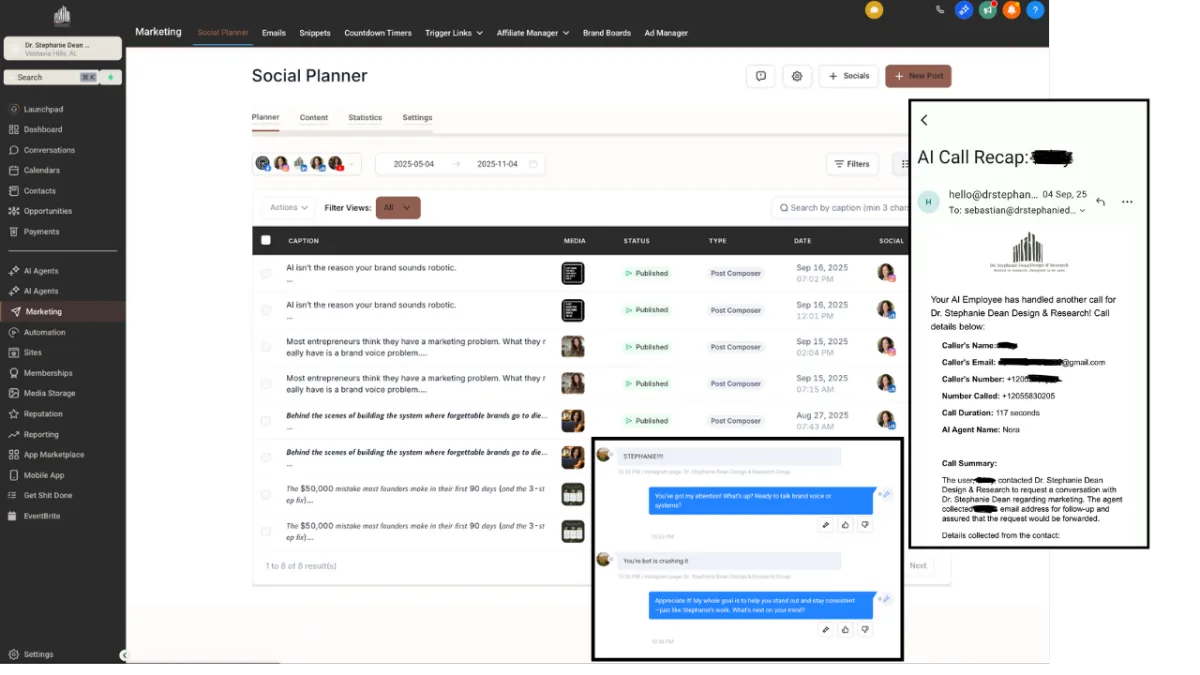Expand the Trigger Links dropdown

(453, 33)
